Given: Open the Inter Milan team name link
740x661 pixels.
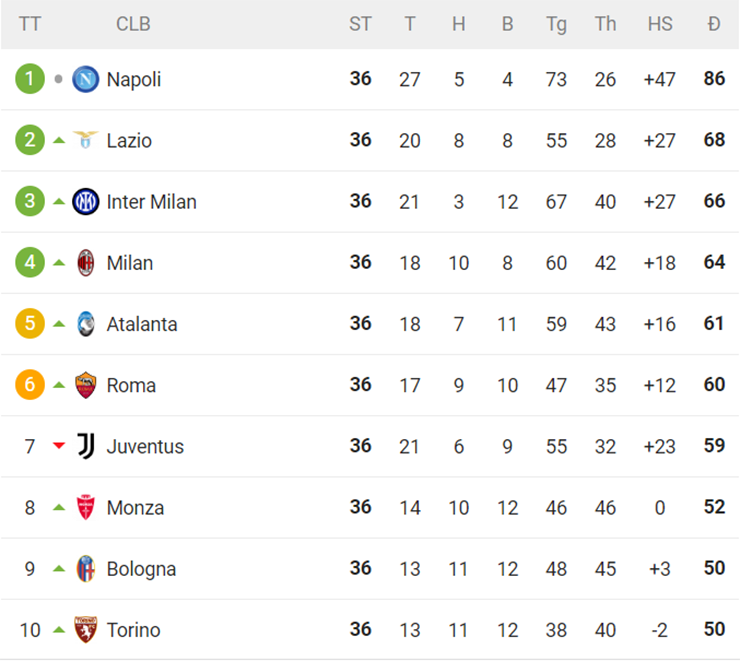Looking at the screenshot, I should coord(151,202).
